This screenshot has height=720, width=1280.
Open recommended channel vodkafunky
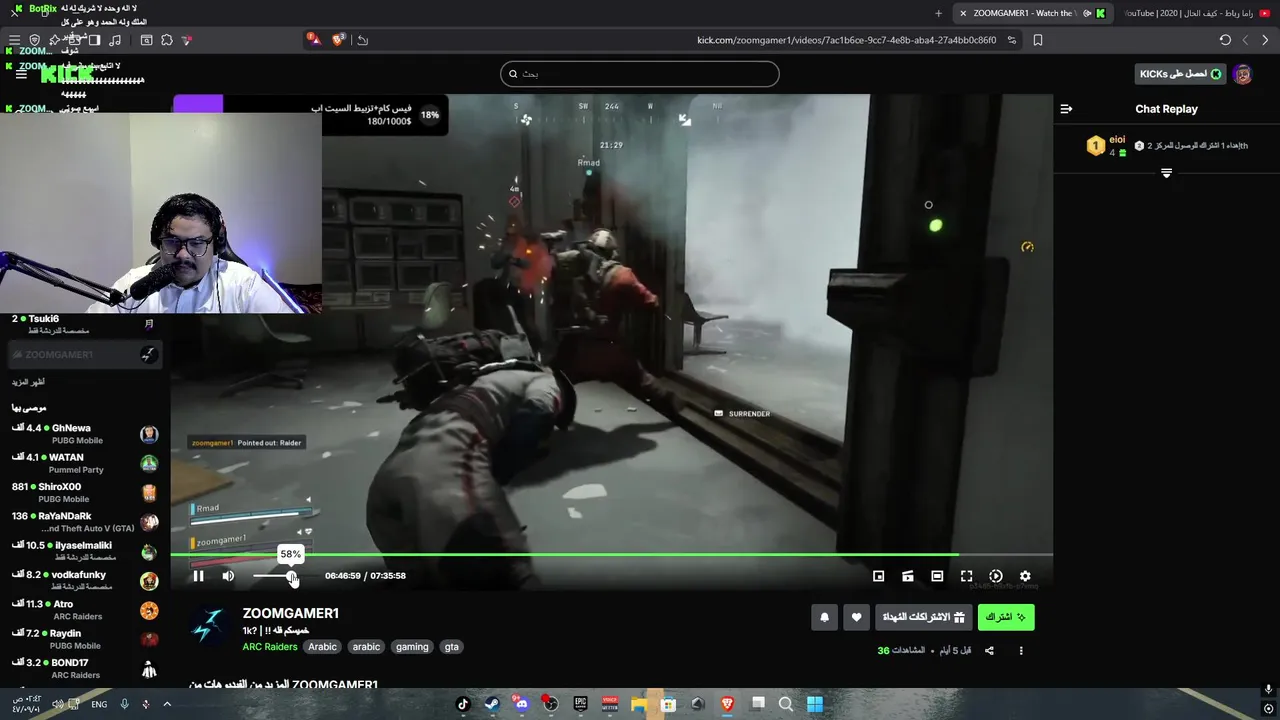85,580
